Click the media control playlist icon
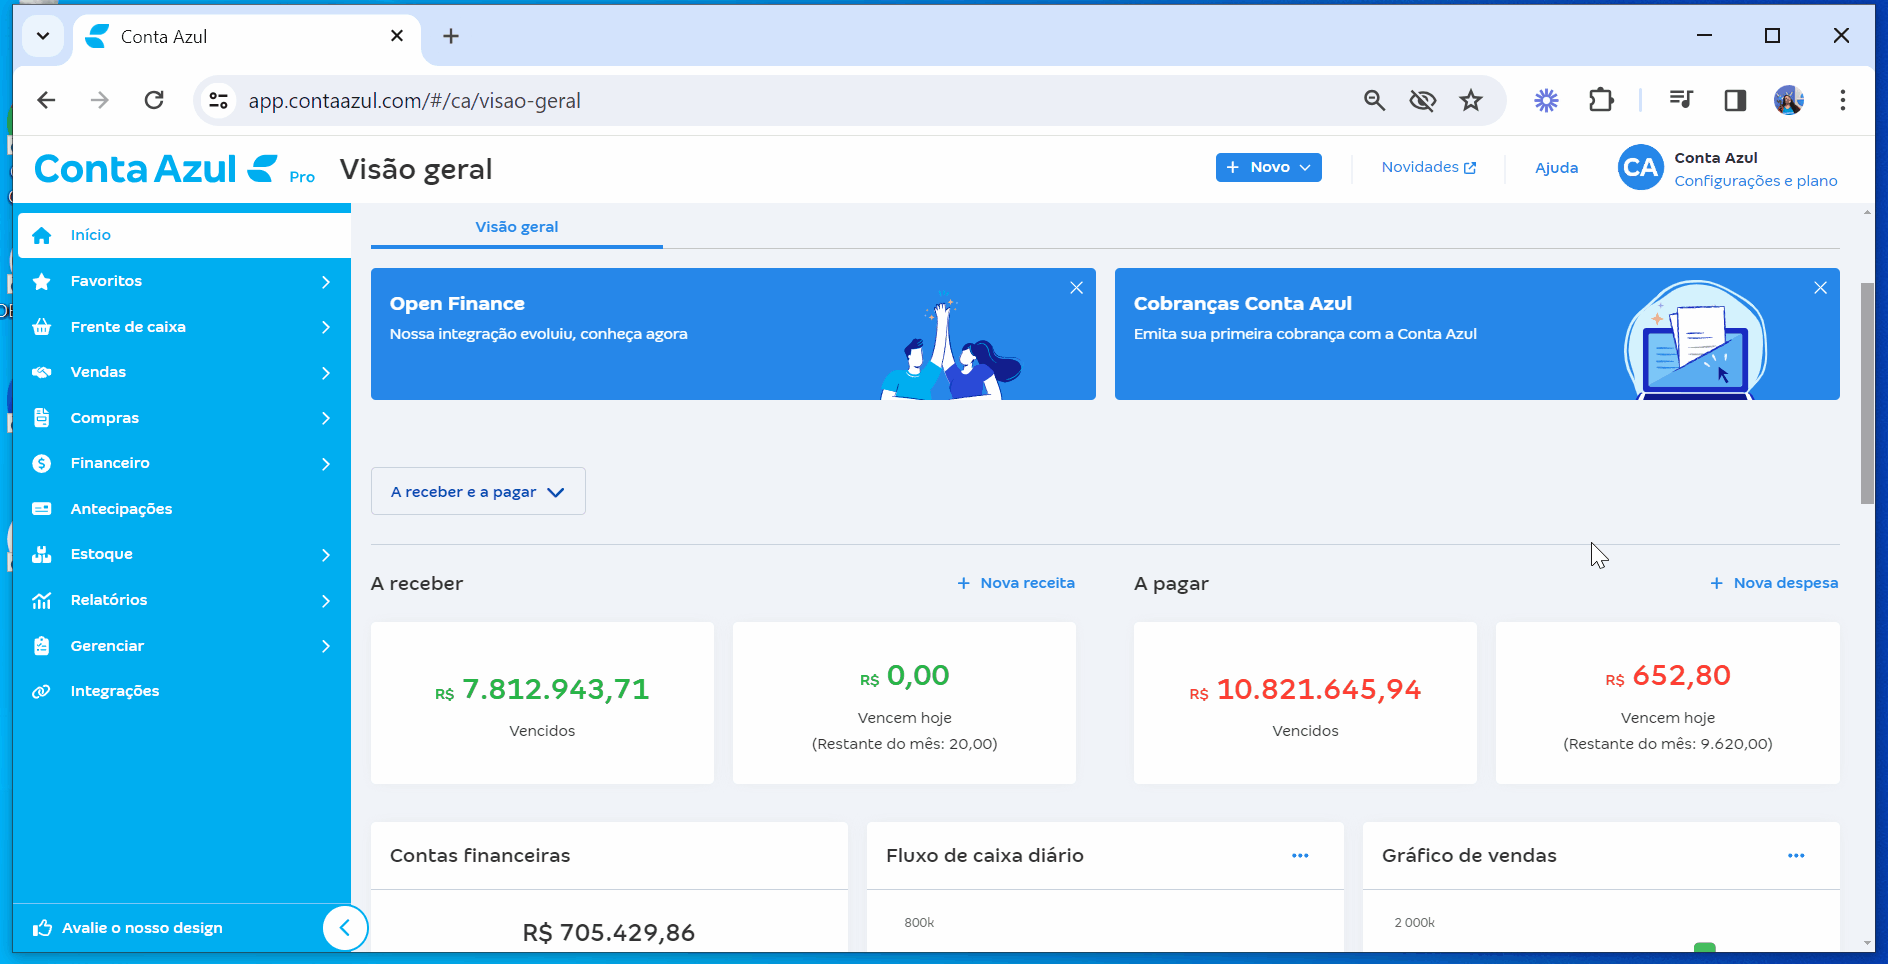The image size is (1888, 964). [1681, 100]
